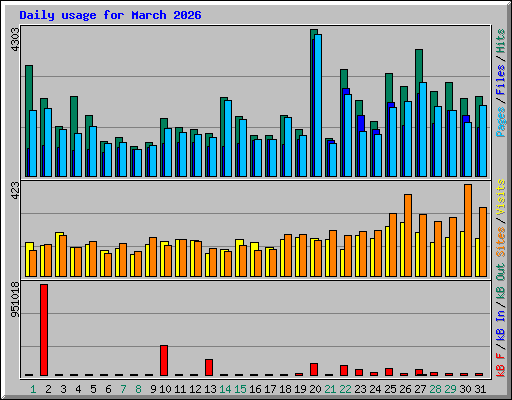Click the red kB bar on day 13
Image resolution: width=512 pixels, height=400 pixels.
coord(209,367)
